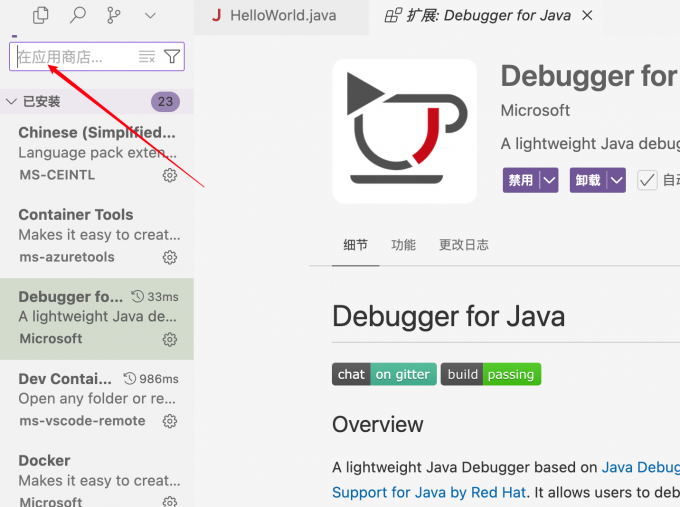Expand the additional views chevron in sidebar
680x507 pixels.
point(150,15)
